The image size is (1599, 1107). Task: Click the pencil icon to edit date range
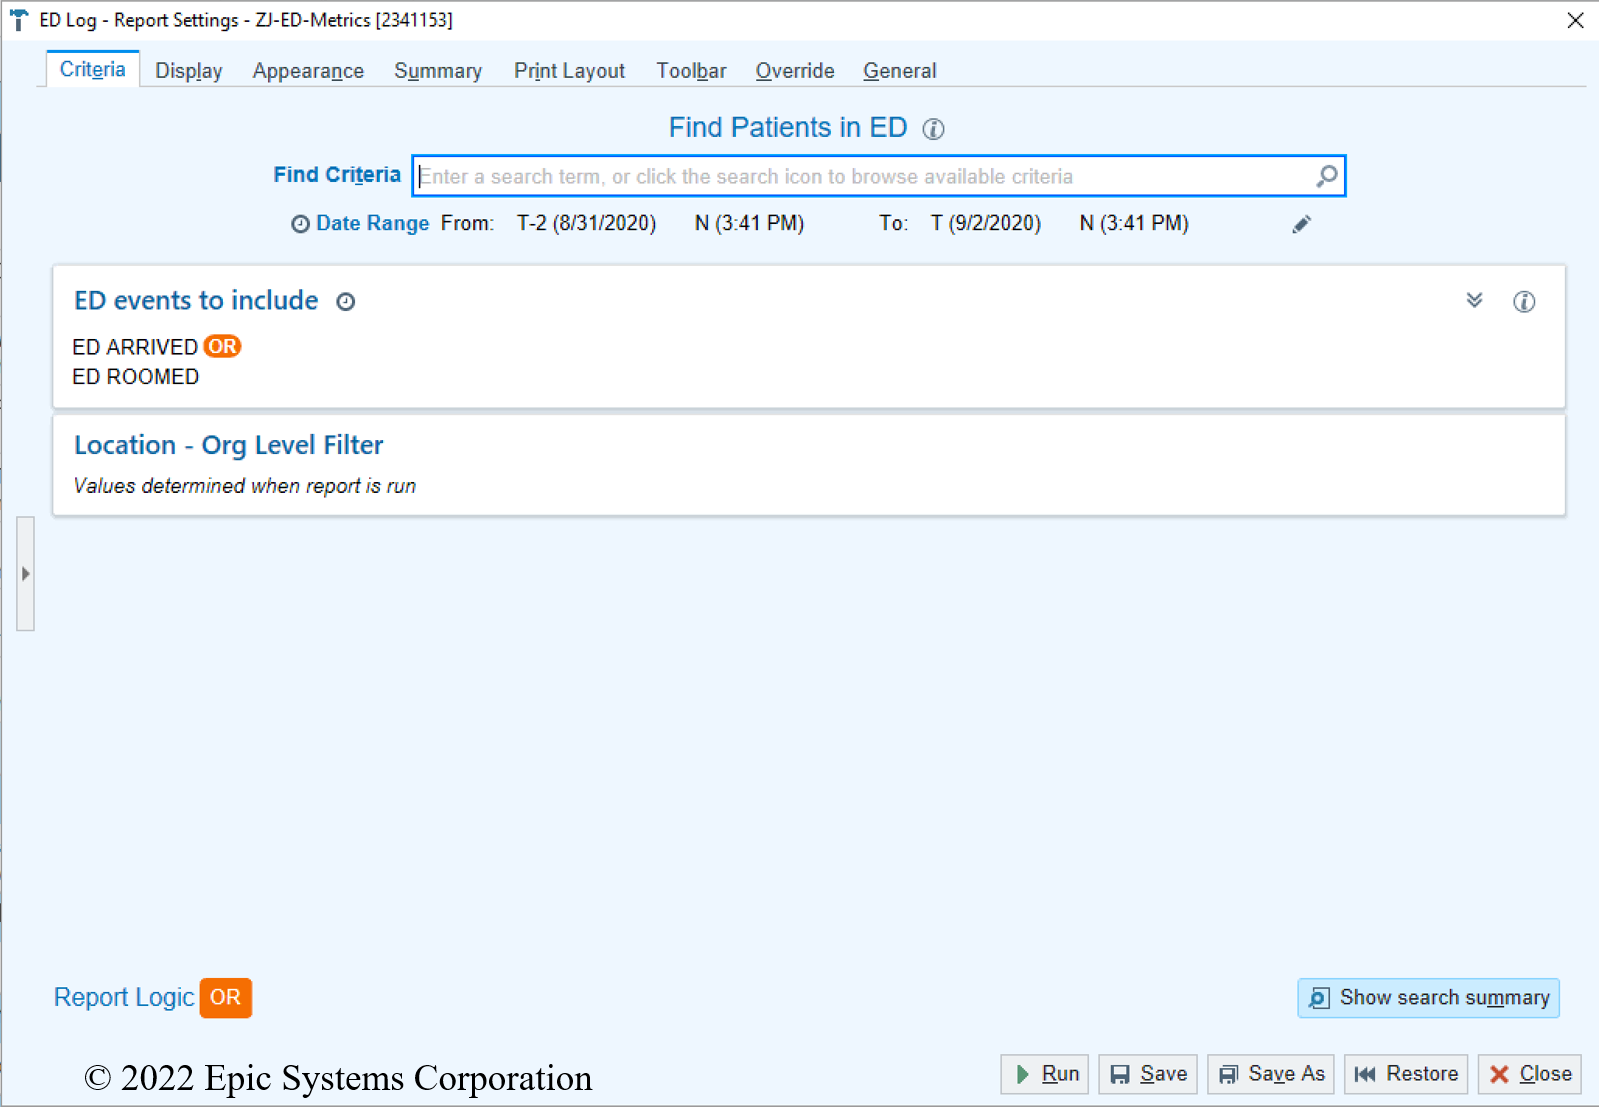coord(1301,224)
